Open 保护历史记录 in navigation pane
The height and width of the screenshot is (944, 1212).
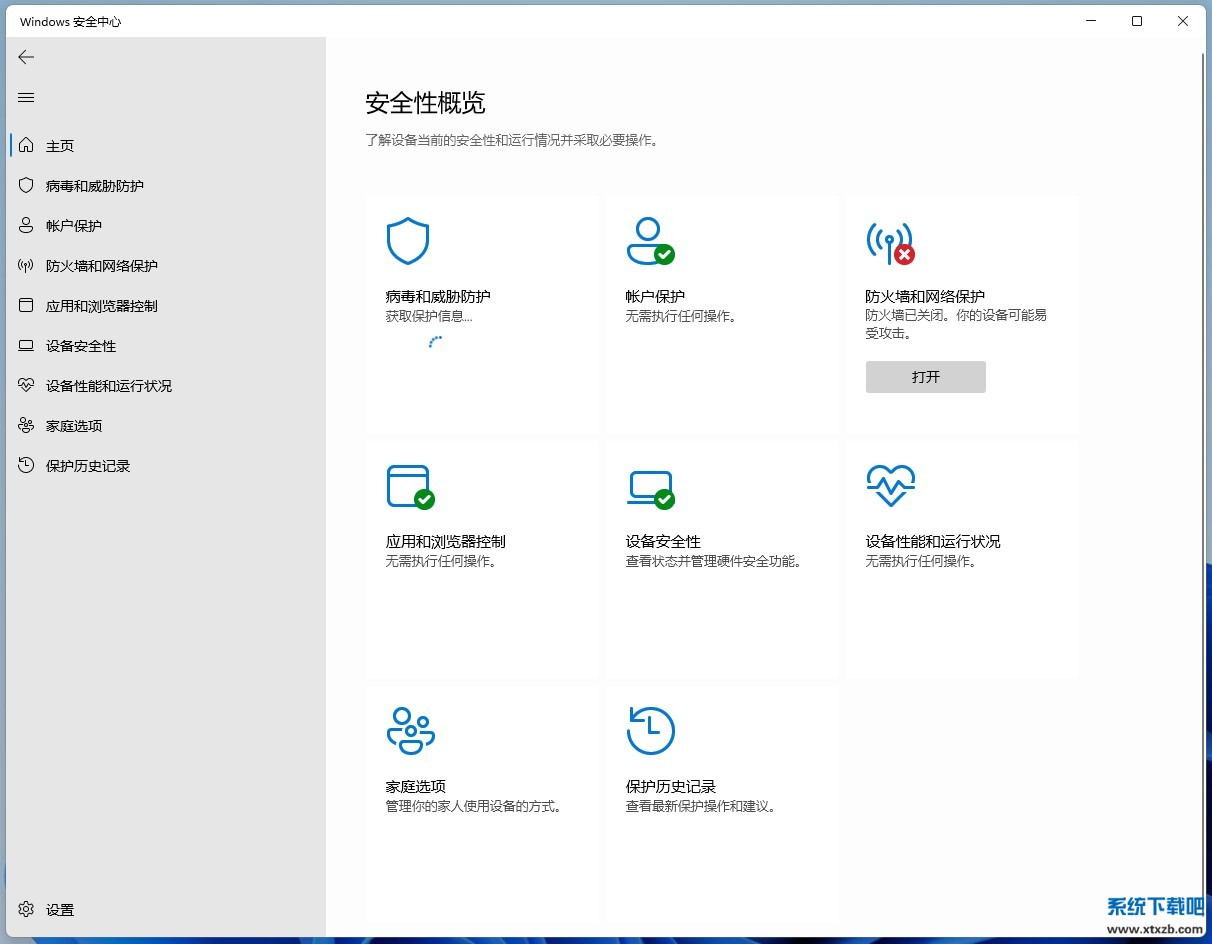tap(88, 466)
